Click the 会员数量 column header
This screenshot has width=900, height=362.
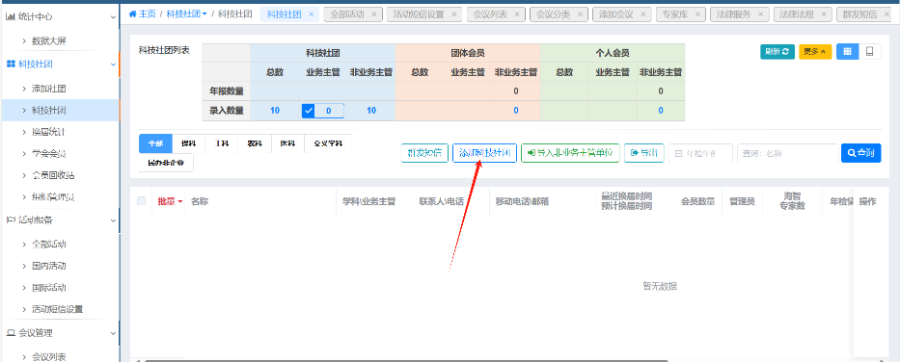pos(698,201)
